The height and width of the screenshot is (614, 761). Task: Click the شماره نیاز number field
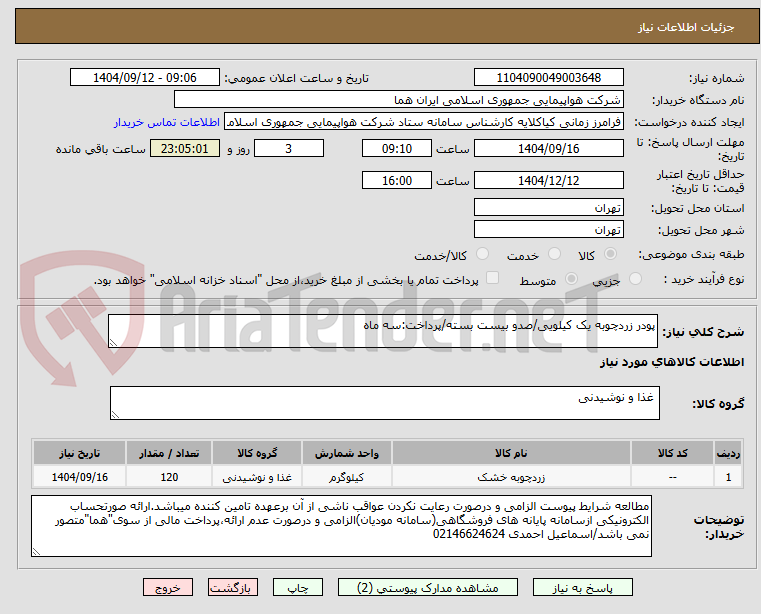point(548,78)
